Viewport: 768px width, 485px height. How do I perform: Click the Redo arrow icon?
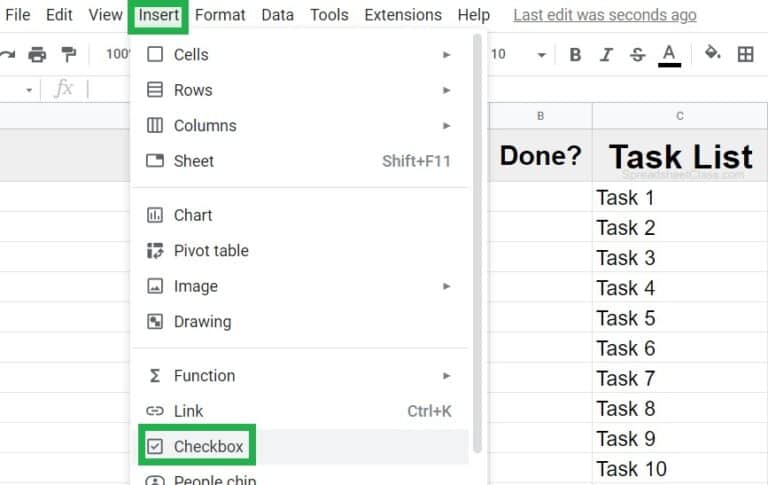(x=7, y=54)
